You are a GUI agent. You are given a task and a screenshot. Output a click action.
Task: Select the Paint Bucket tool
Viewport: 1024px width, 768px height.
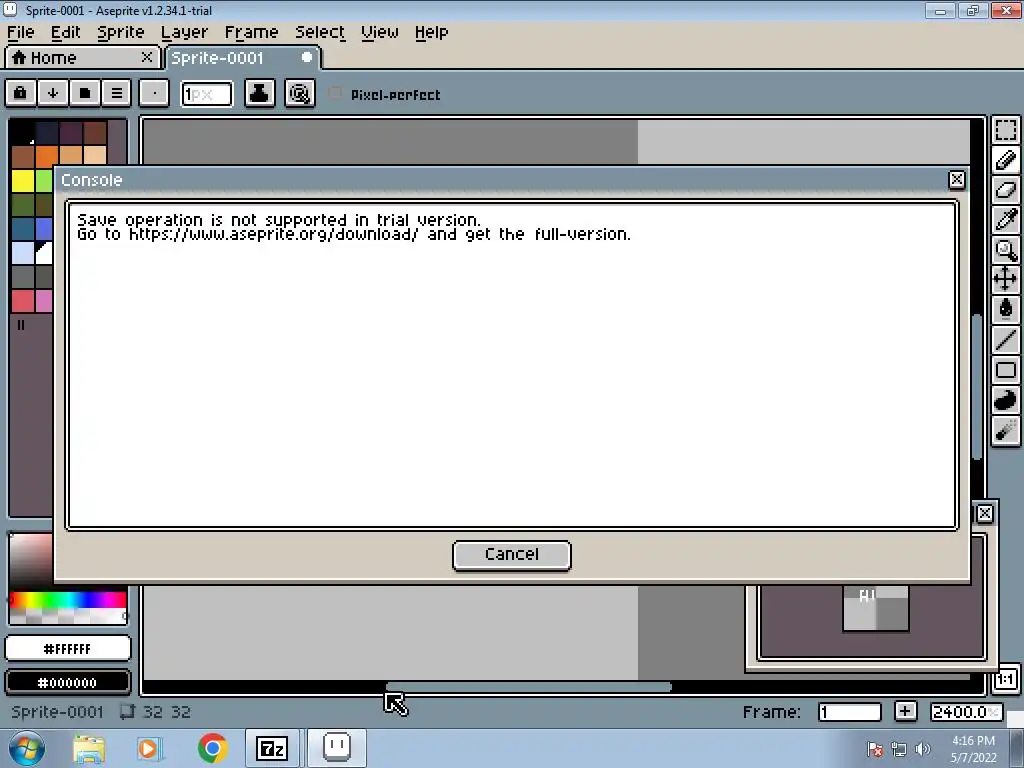click(x=1006, y=310)
